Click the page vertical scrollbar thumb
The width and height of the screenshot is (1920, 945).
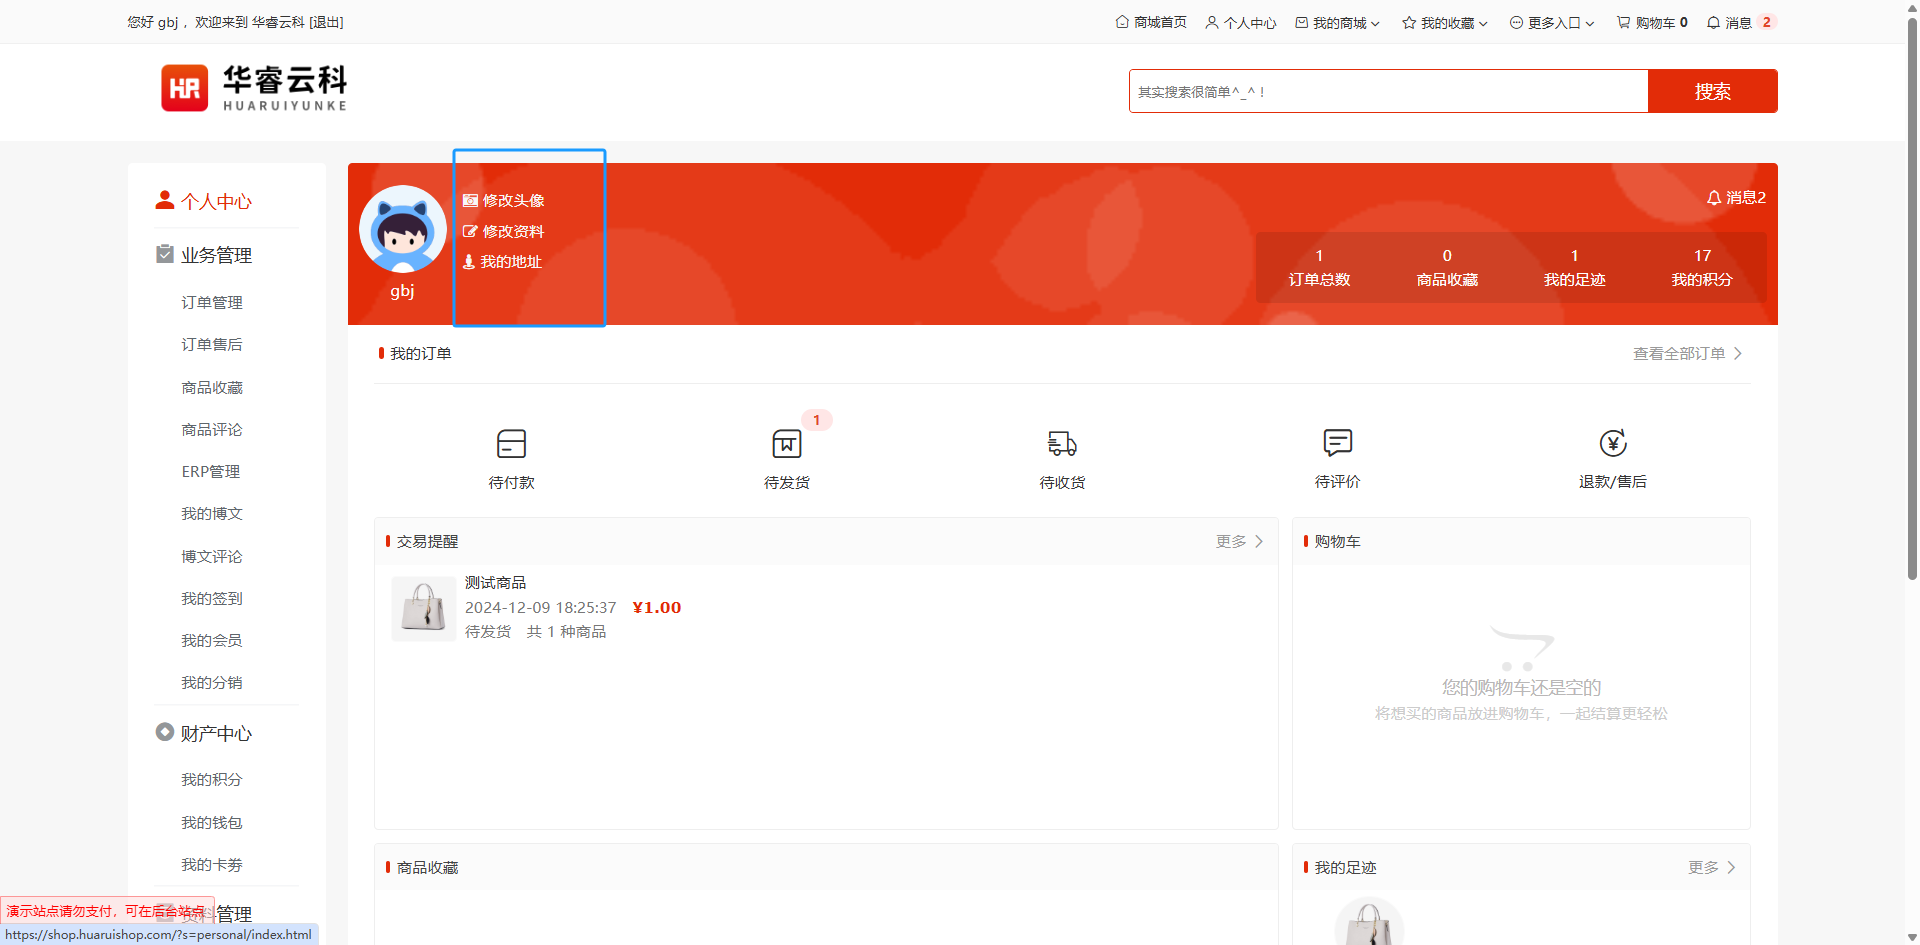(x=1912, y=300)
